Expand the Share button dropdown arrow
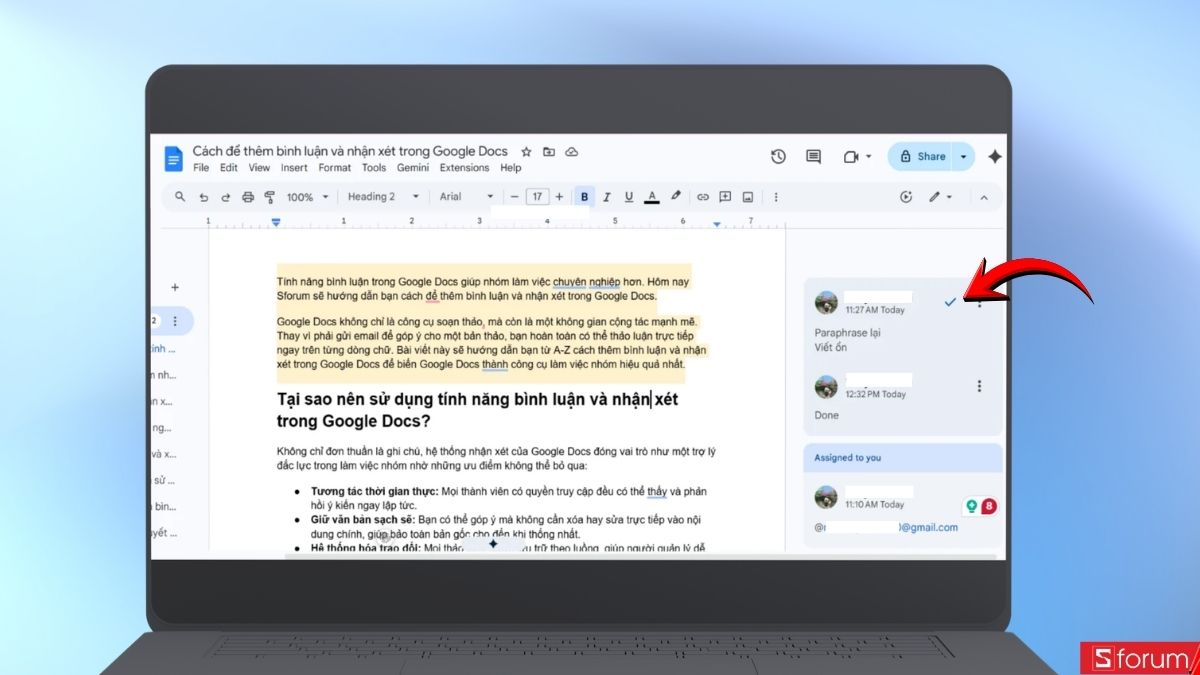The image size is (1200, 675). [x=964, y=157]
